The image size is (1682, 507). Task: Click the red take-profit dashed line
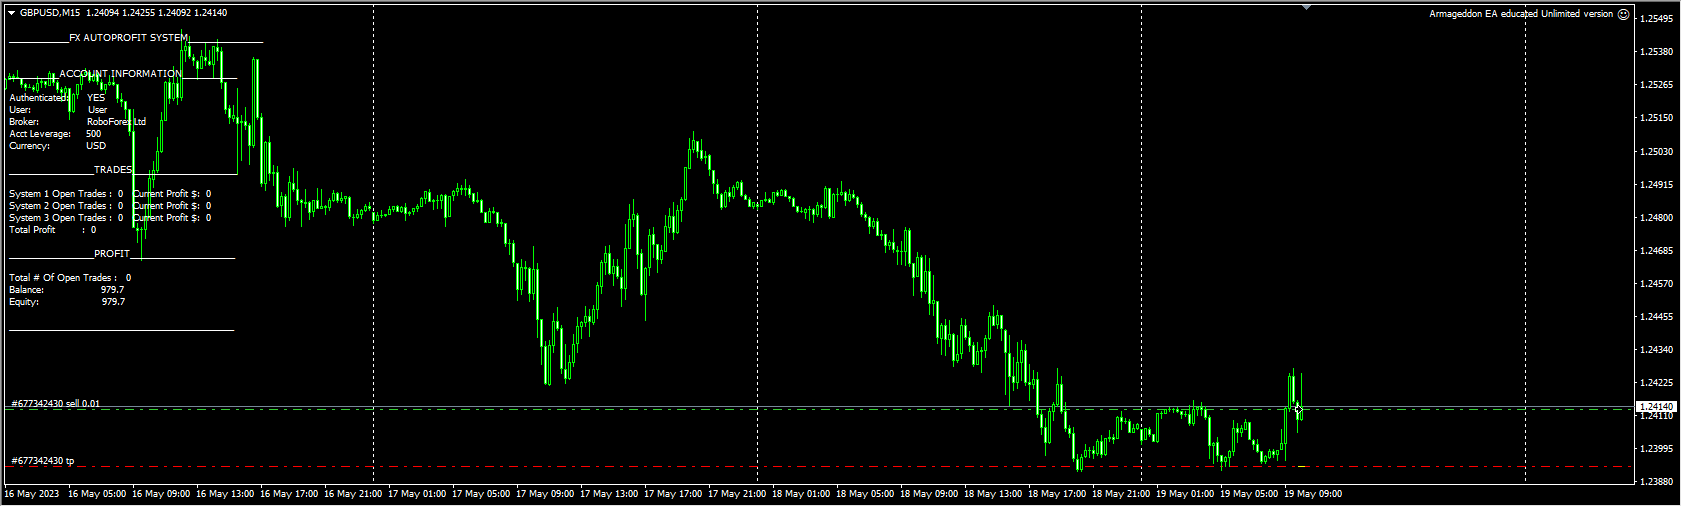tap(820, 467)
